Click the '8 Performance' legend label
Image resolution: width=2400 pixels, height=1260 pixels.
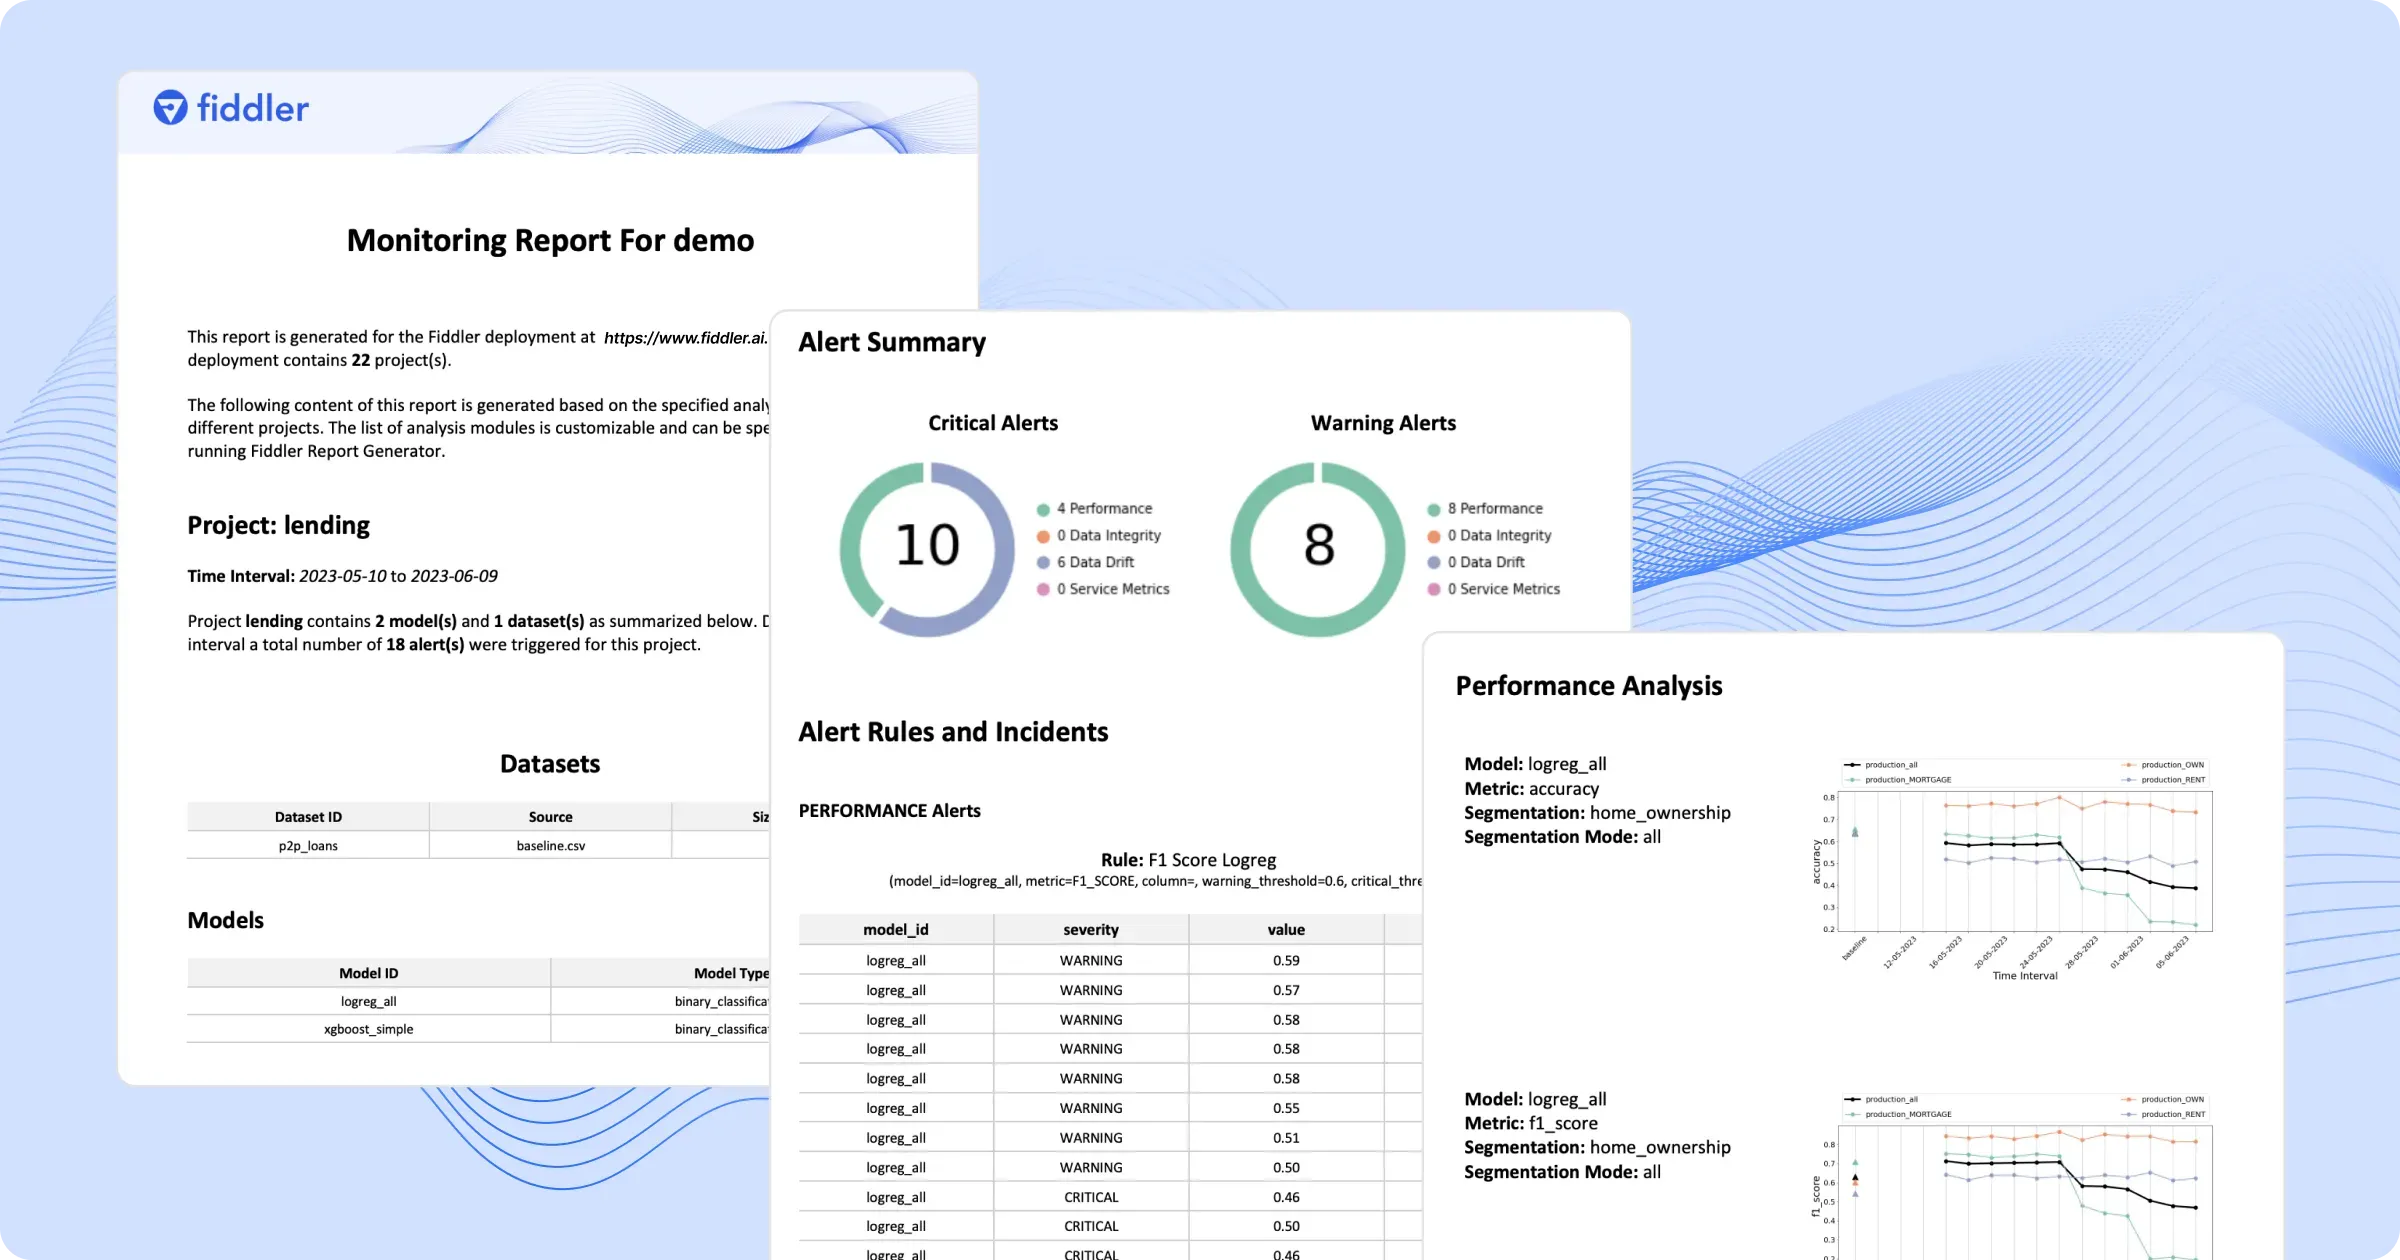click(1495, 508)
